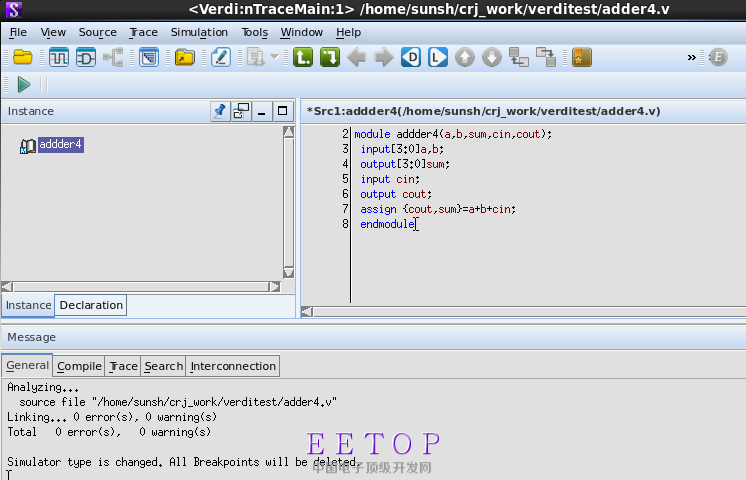Image resolution: width=746 pixels, height=480 pixels.
Task: Click the Verdi 'S' window menu icon
Action: pos(14,9)
